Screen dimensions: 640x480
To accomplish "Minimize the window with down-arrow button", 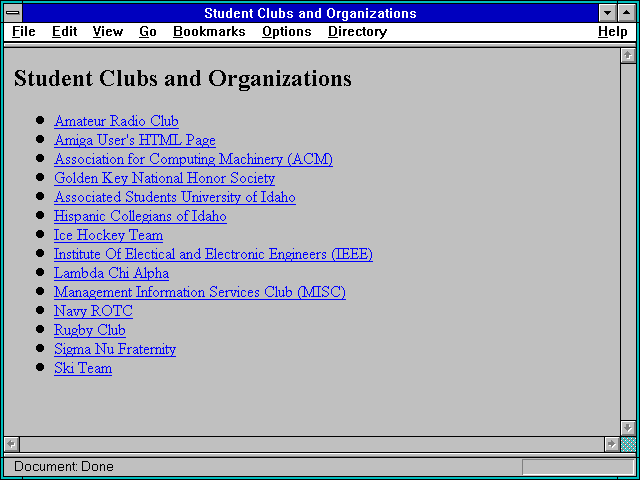I will pos(608,13).
